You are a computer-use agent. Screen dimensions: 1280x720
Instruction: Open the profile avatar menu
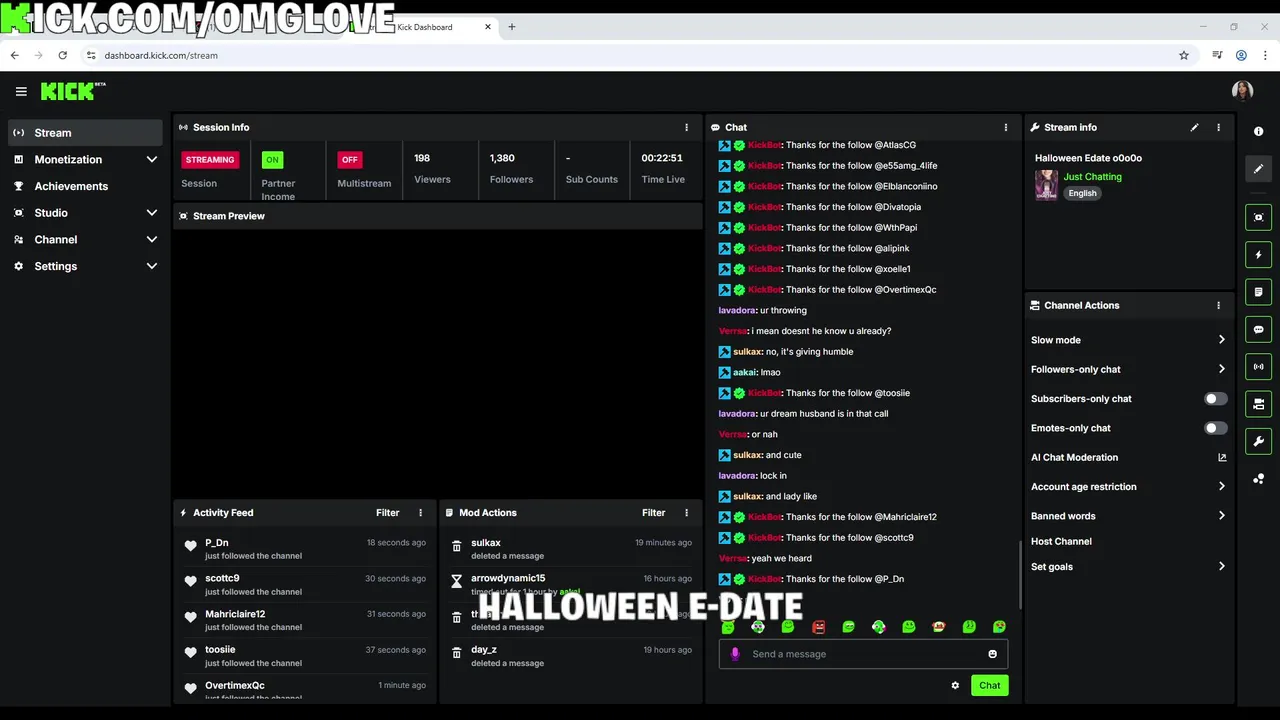pyautogui.click(x=1242, y=91)
